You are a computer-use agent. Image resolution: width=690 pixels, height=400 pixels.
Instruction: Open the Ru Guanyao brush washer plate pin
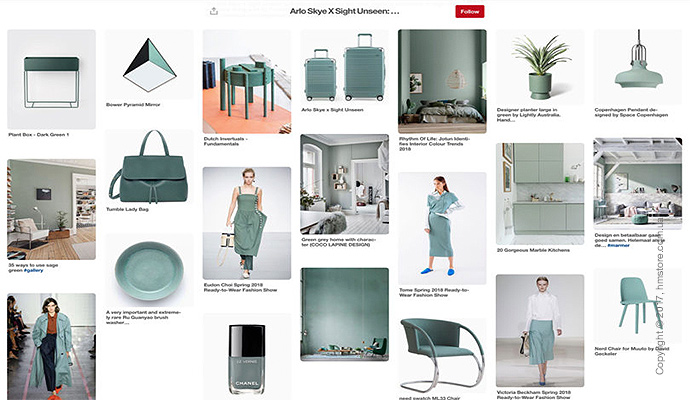click(x=149, y=270)
